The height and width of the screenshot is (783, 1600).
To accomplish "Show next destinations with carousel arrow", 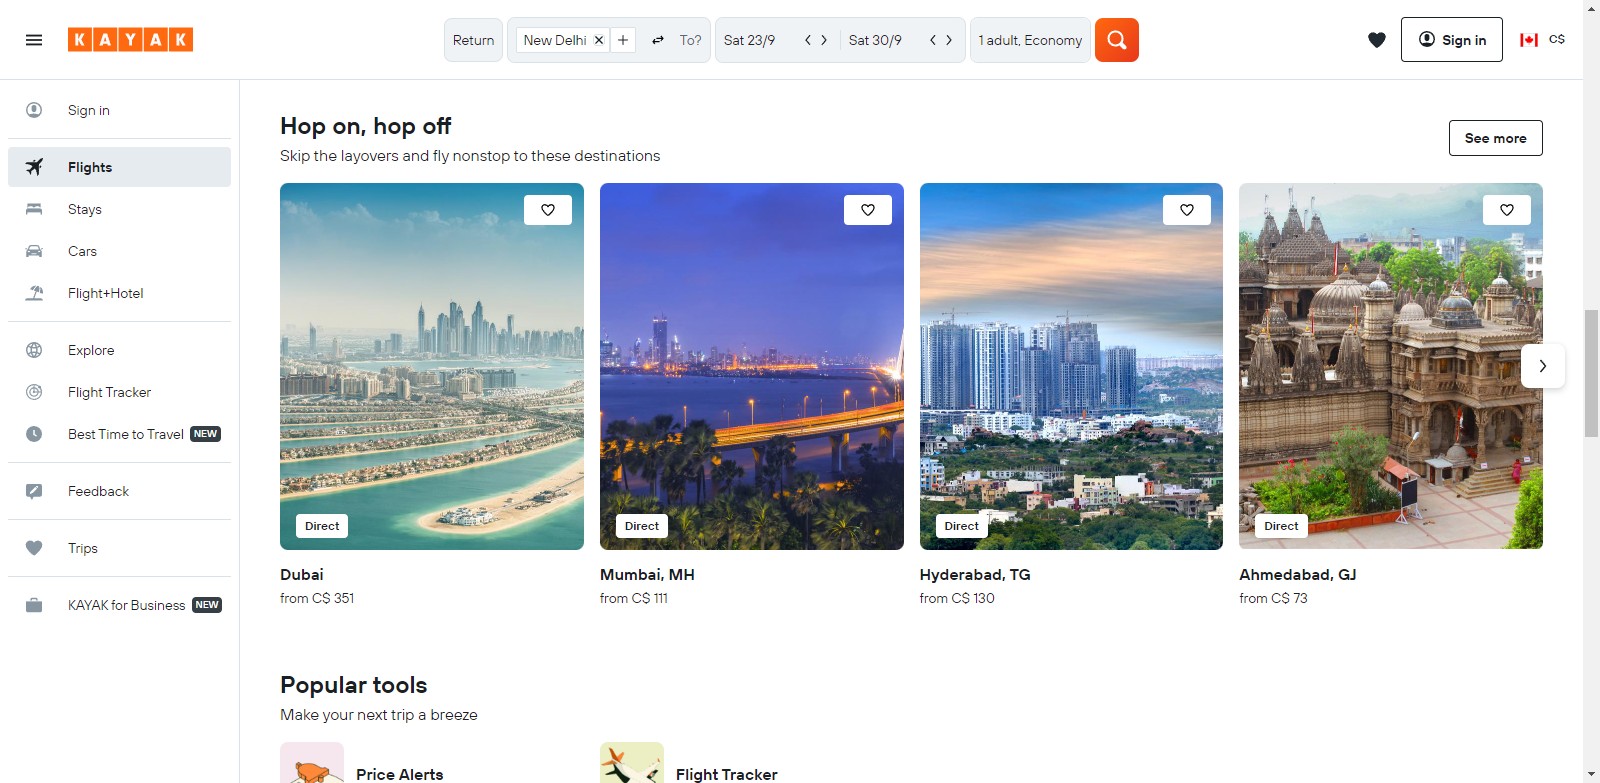I will (1542, 366).
